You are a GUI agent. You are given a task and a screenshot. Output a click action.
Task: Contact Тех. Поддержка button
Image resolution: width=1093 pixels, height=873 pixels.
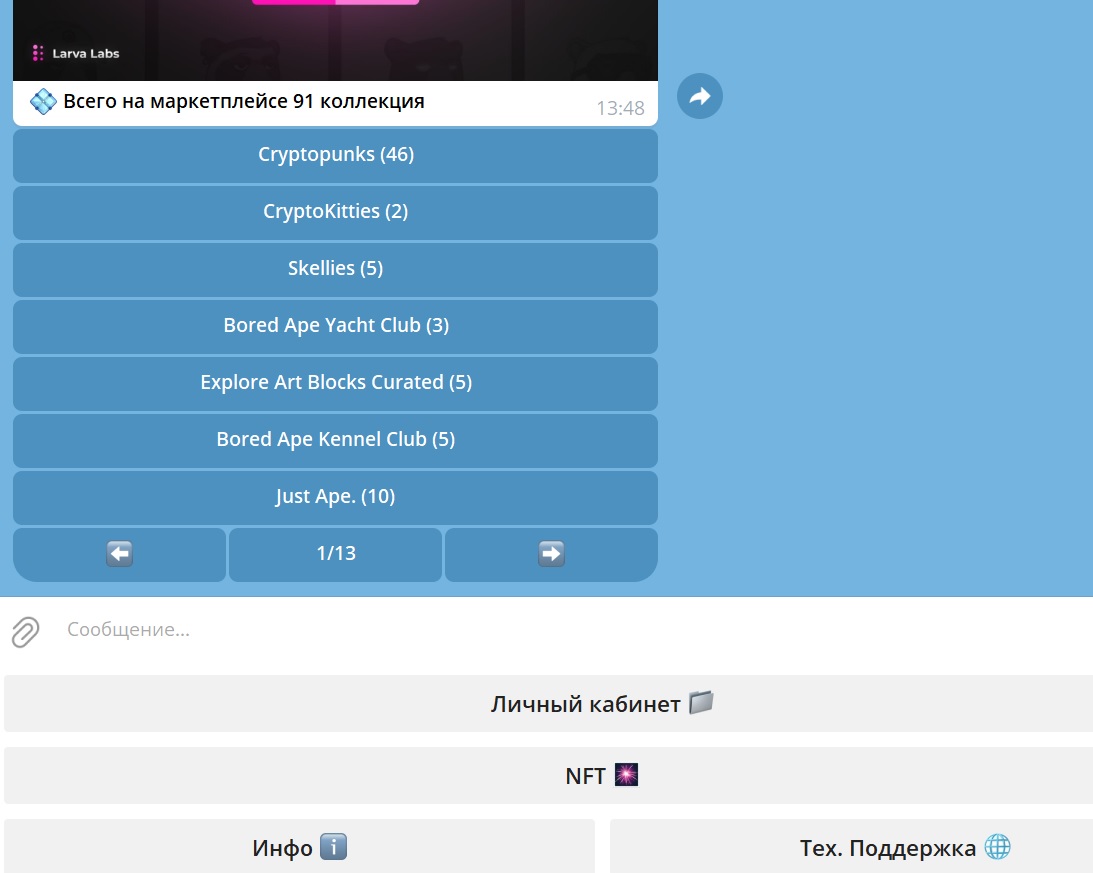(851, 847)
